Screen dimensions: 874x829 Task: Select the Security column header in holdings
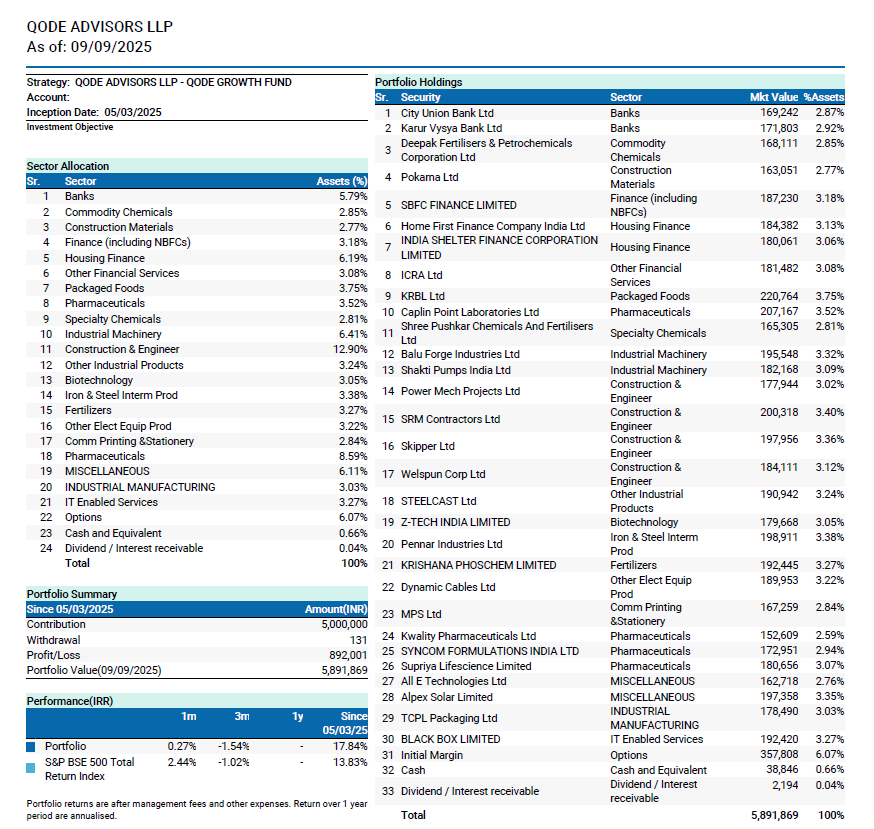tap(421, 97)
